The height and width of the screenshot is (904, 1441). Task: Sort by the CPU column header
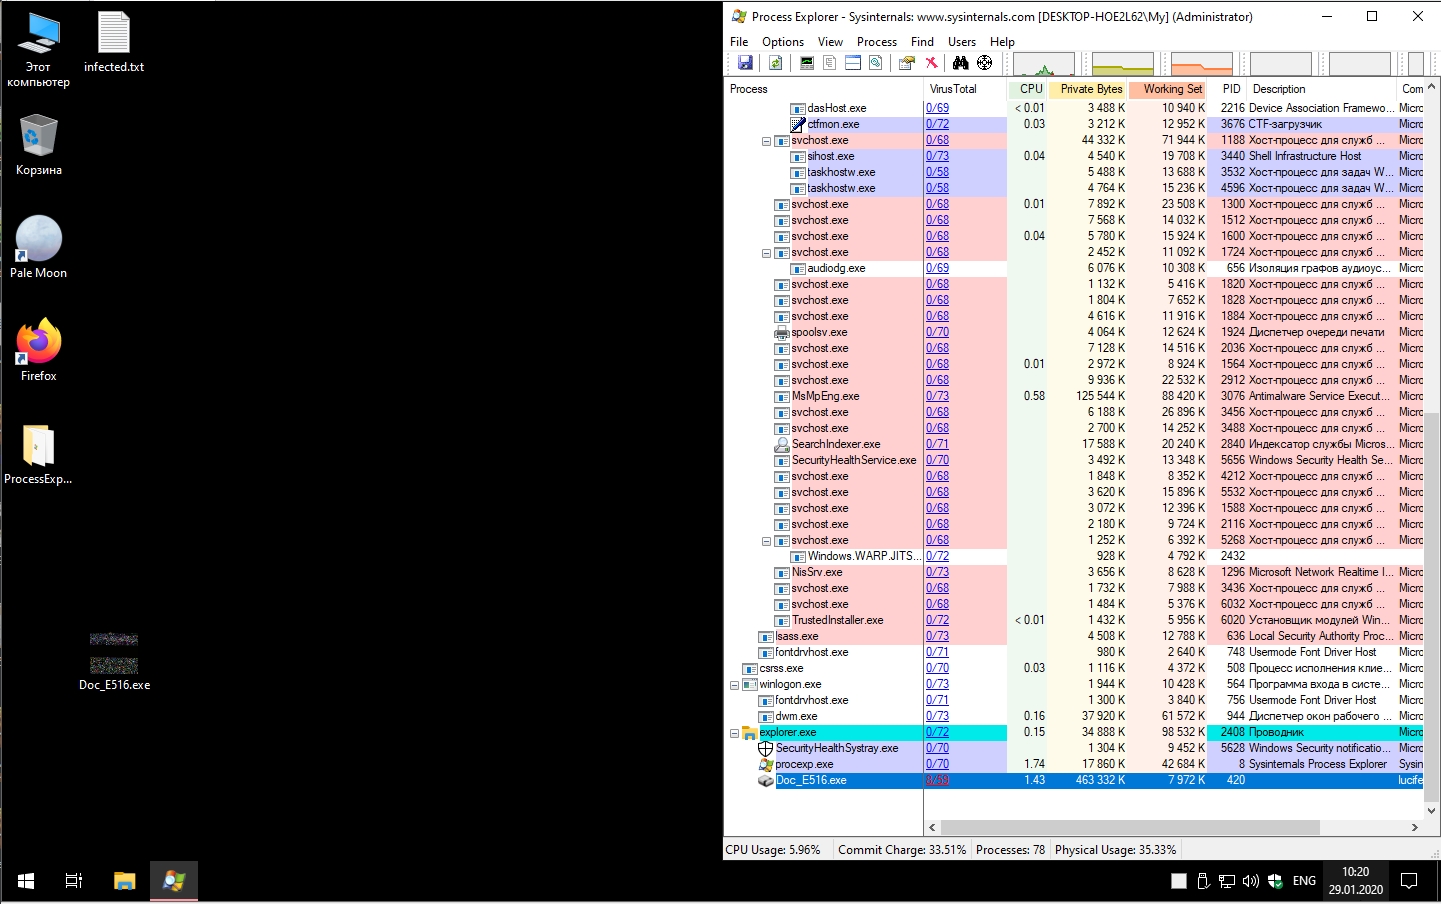(1028, 89)
